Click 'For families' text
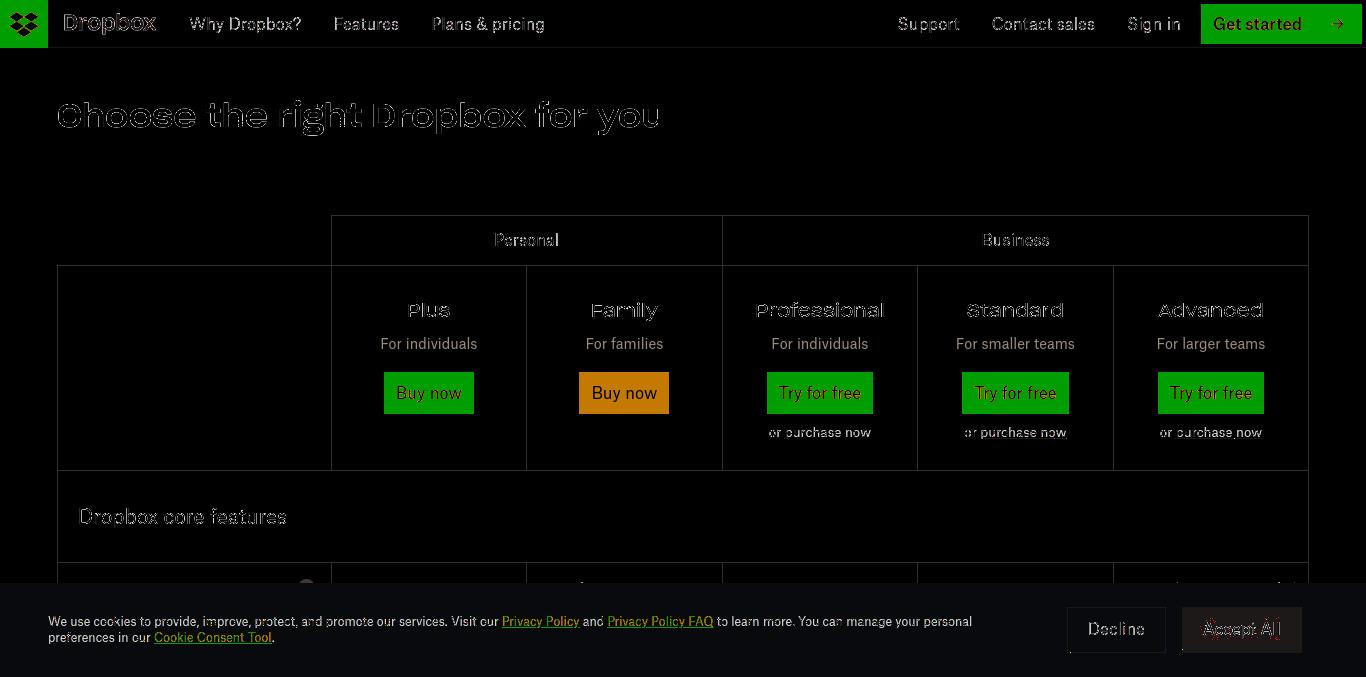1366x677 pixels. coord(624,344)
